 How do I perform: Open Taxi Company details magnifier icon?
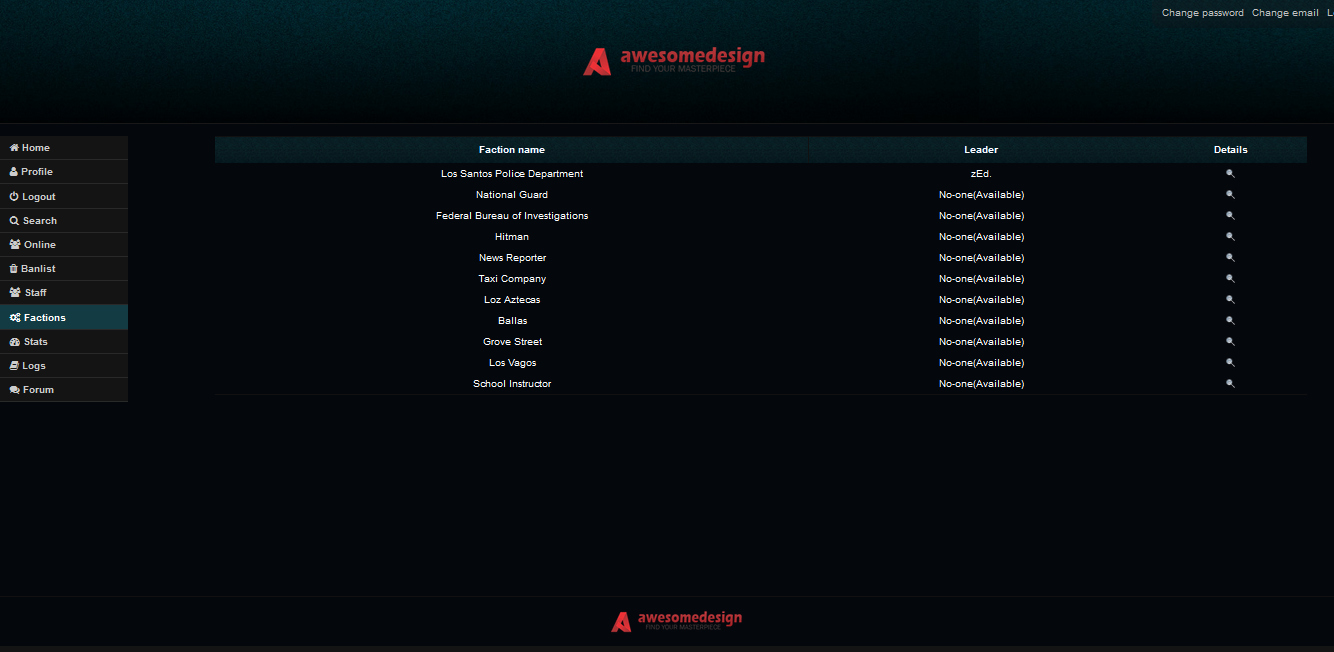(1230, 279)
